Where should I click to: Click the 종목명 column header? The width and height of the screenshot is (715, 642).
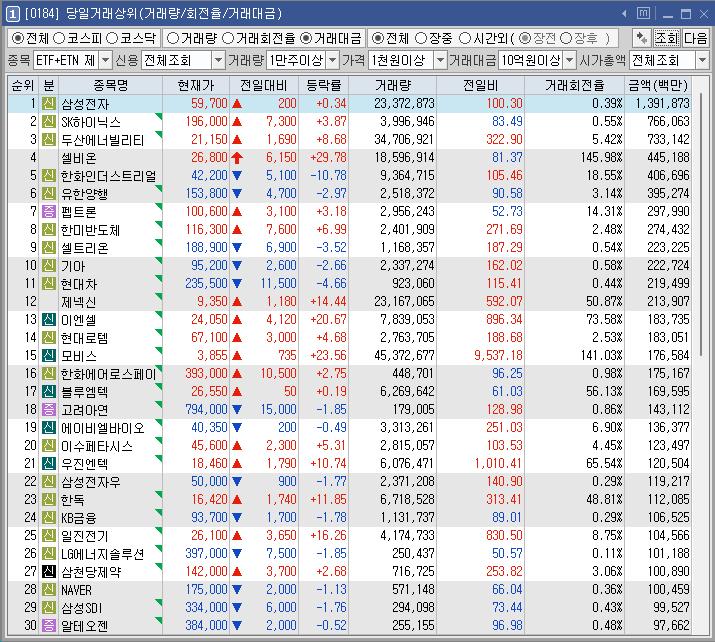coord(110,85)
